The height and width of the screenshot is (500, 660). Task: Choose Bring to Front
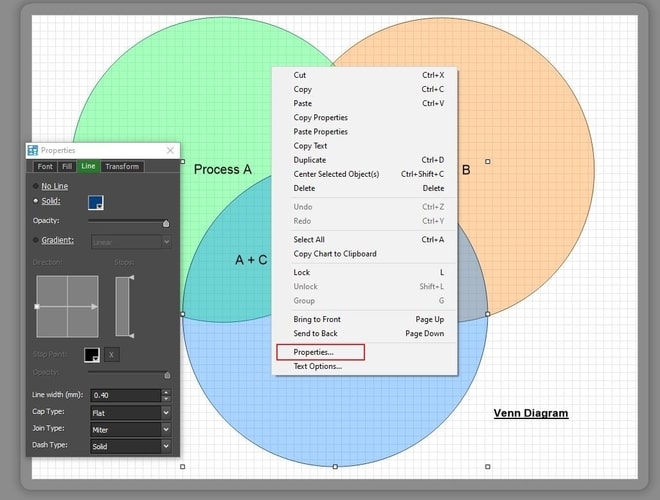[365, 319]
